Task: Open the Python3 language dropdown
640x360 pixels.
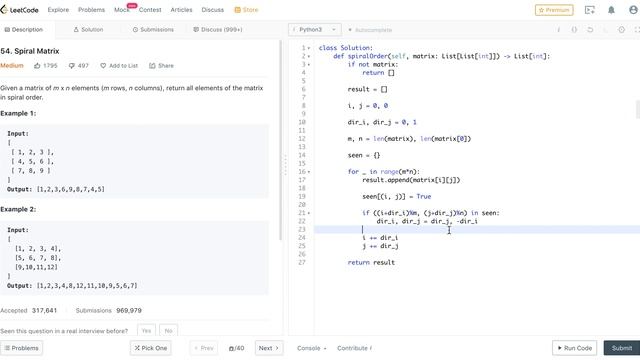Action: tap(315, 30)
